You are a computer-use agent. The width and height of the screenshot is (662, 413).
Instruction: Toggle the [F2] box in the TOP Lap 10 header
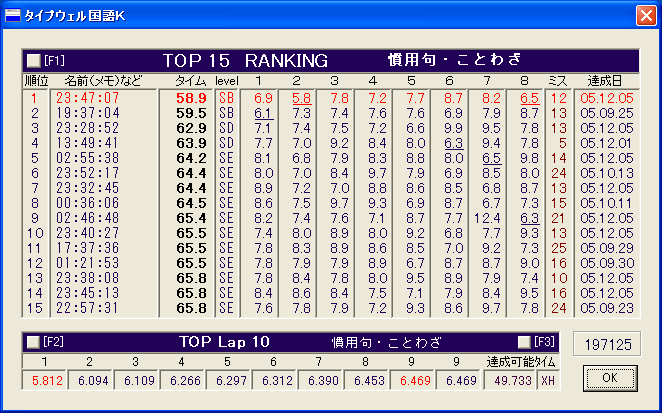point(33,342)
